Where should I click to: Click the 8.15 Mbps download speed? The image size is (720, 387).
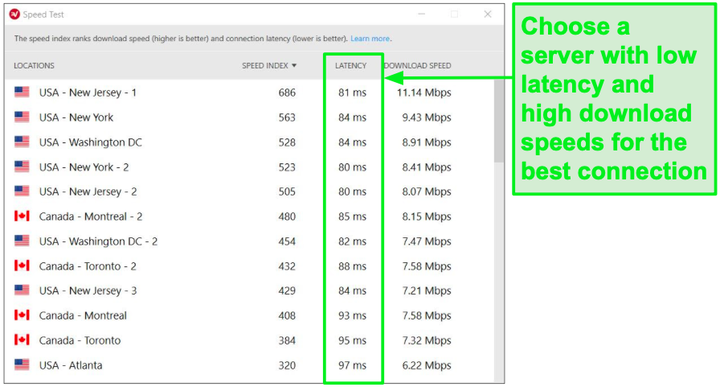click(x=427, y=217)
